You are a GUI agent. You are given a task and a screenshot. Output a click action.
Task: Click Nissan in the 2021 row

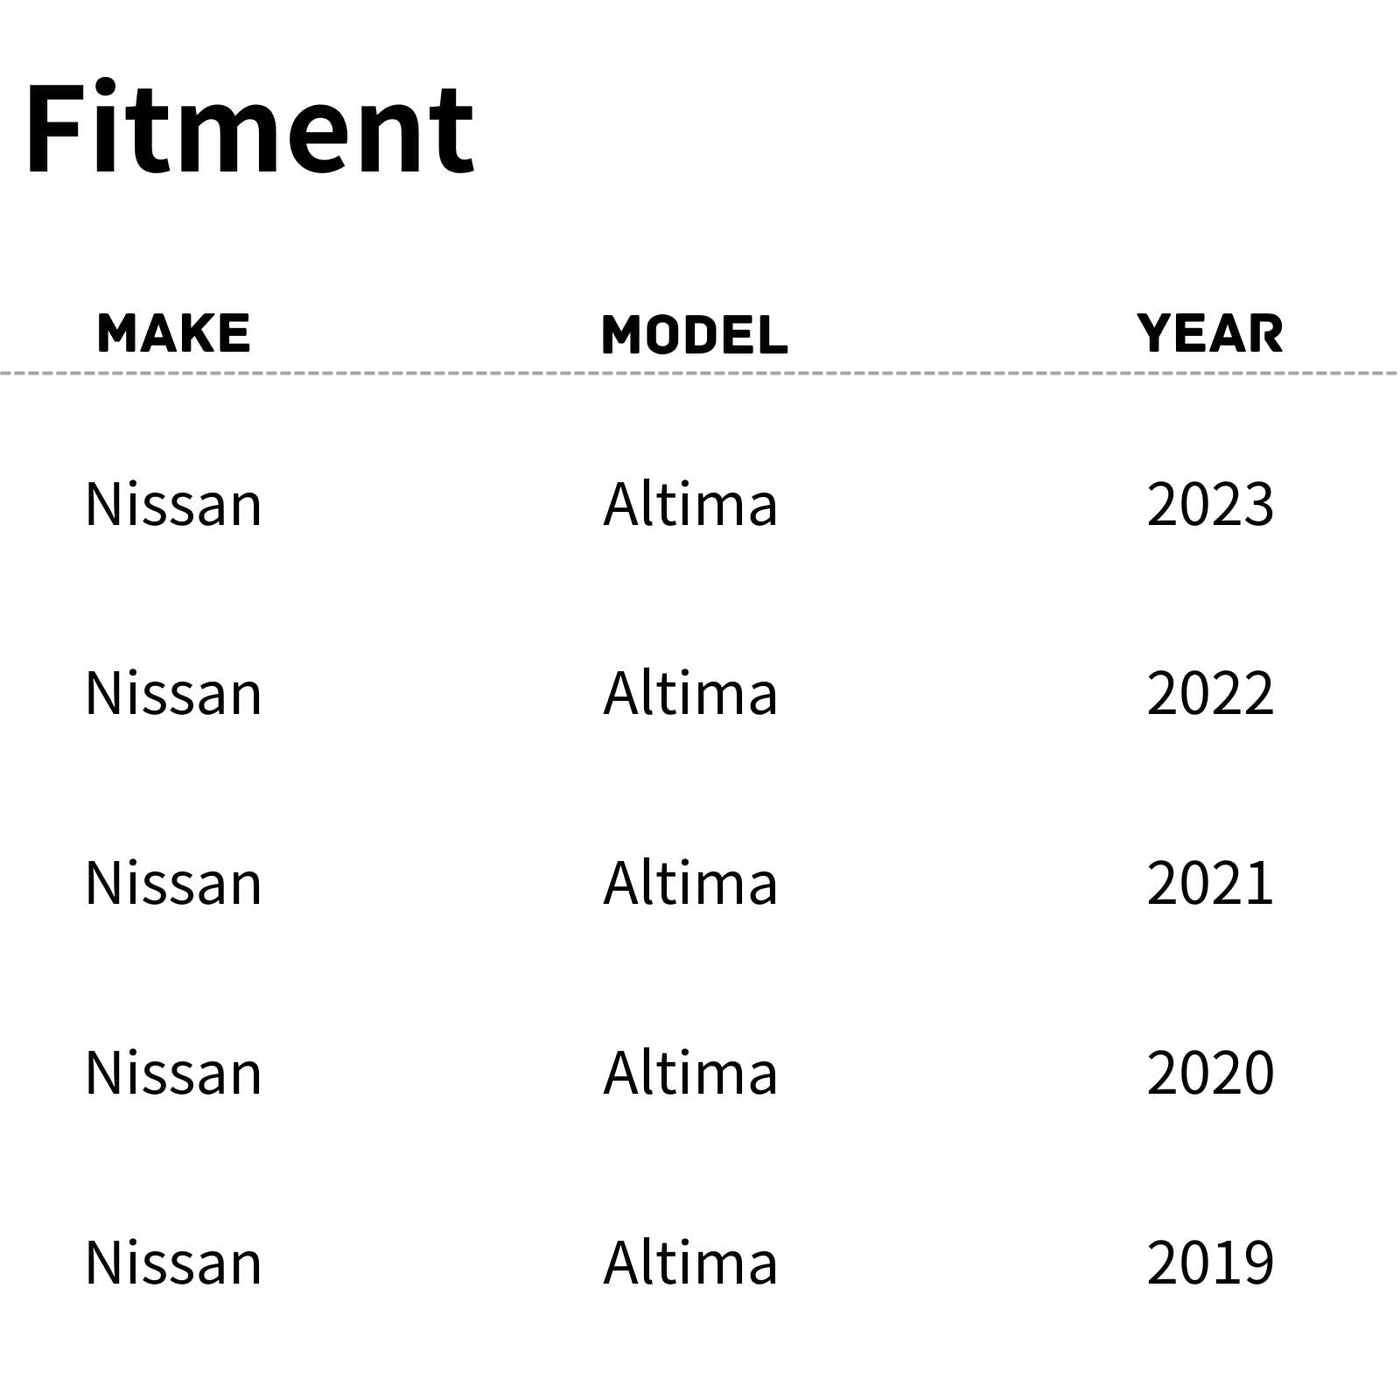coord(174,884)
